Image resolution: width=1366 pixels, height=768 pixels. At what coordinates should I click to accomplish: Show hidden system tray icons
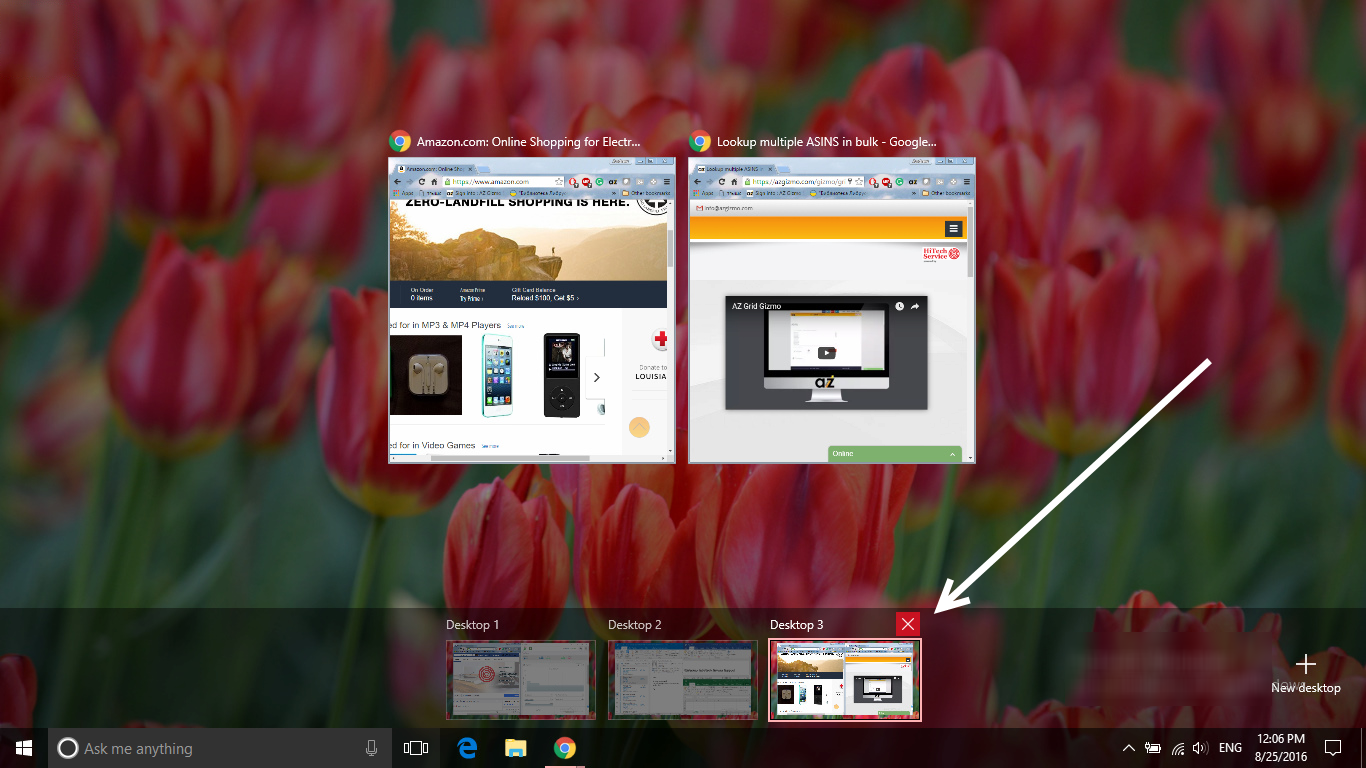tap(1129, 748)
